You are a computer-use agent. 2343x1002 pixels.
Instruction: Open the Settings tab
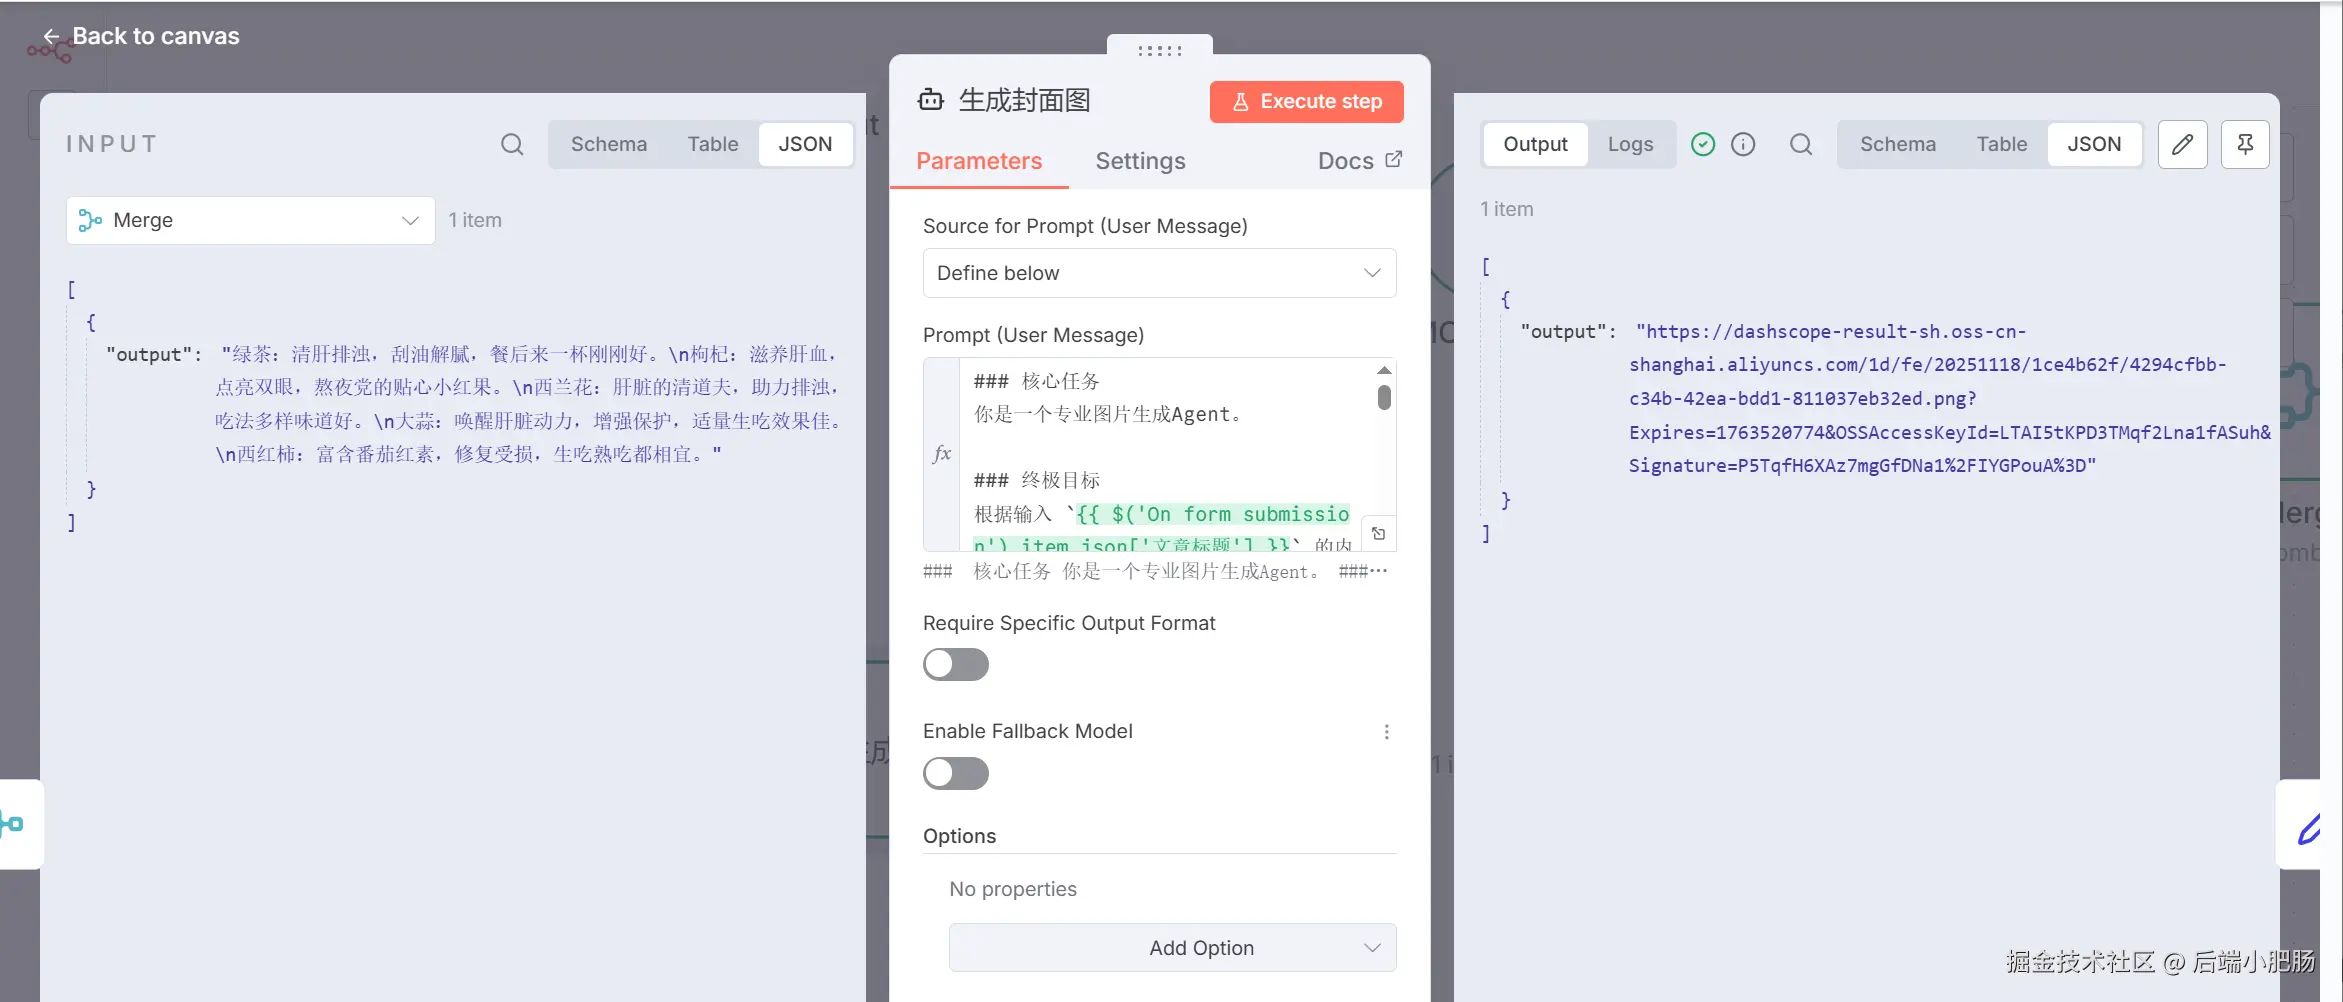pyautogui.click(x=1140, y=161)
